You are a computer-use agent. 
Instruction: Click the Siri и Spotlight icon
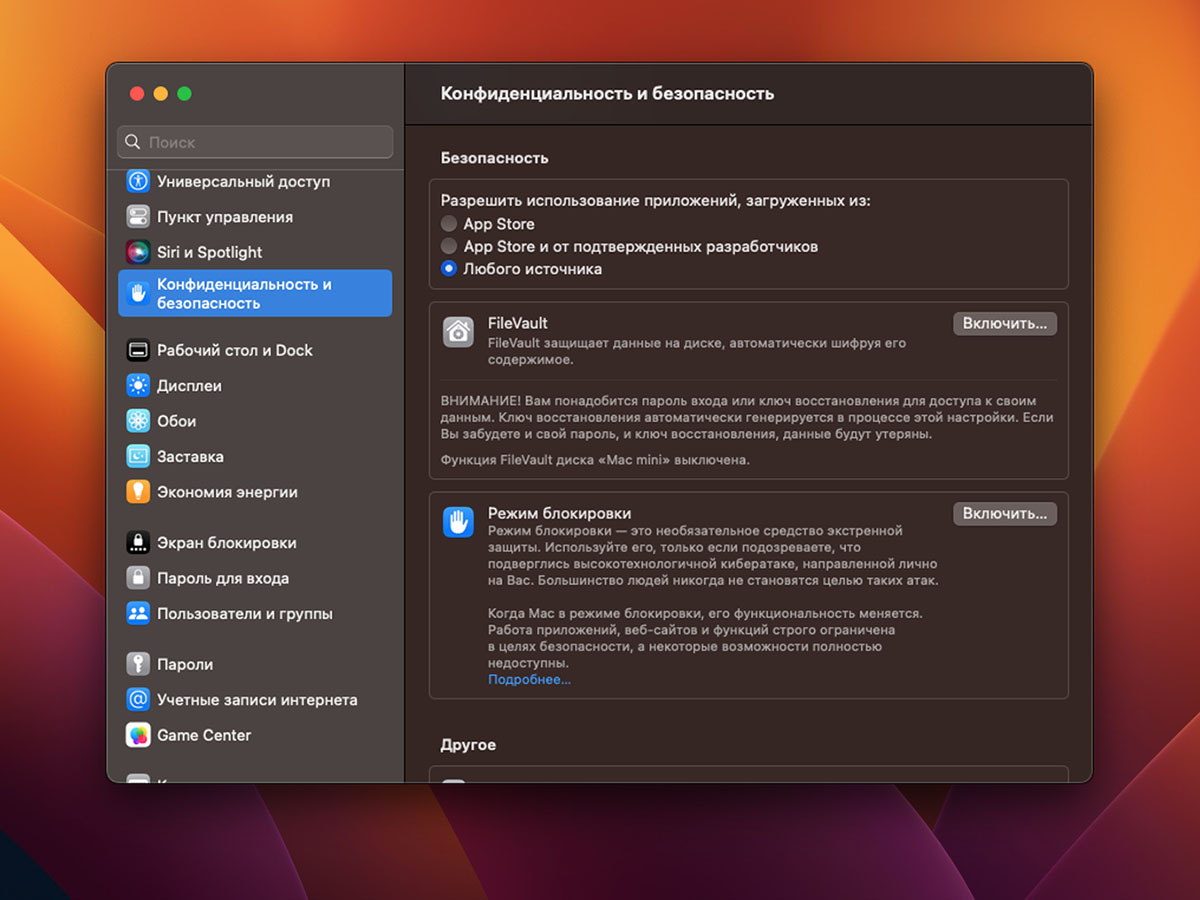pyautogui.click(x=138, y=252)
